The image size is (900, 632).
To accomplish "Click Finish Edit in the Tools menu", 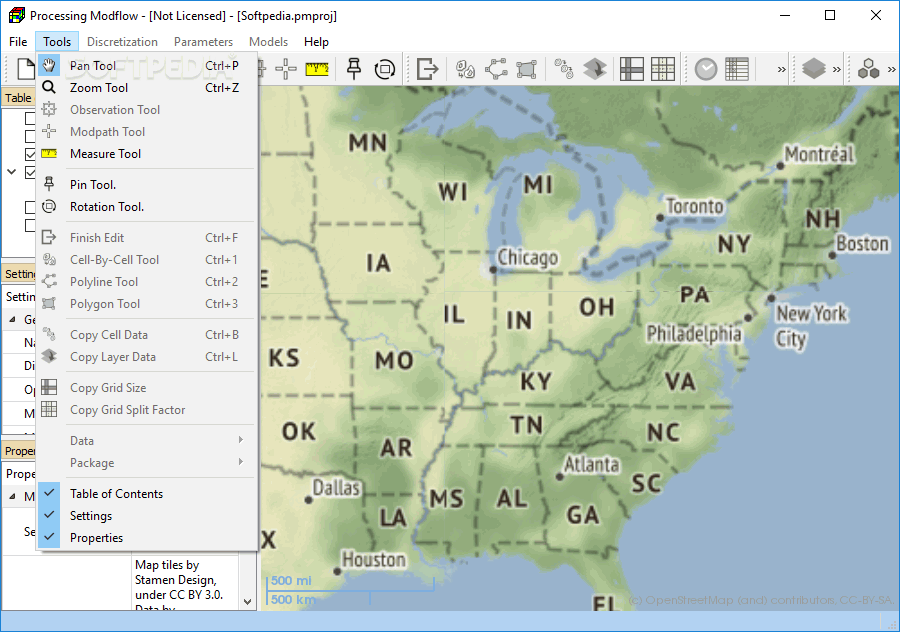I will (148, 237).
